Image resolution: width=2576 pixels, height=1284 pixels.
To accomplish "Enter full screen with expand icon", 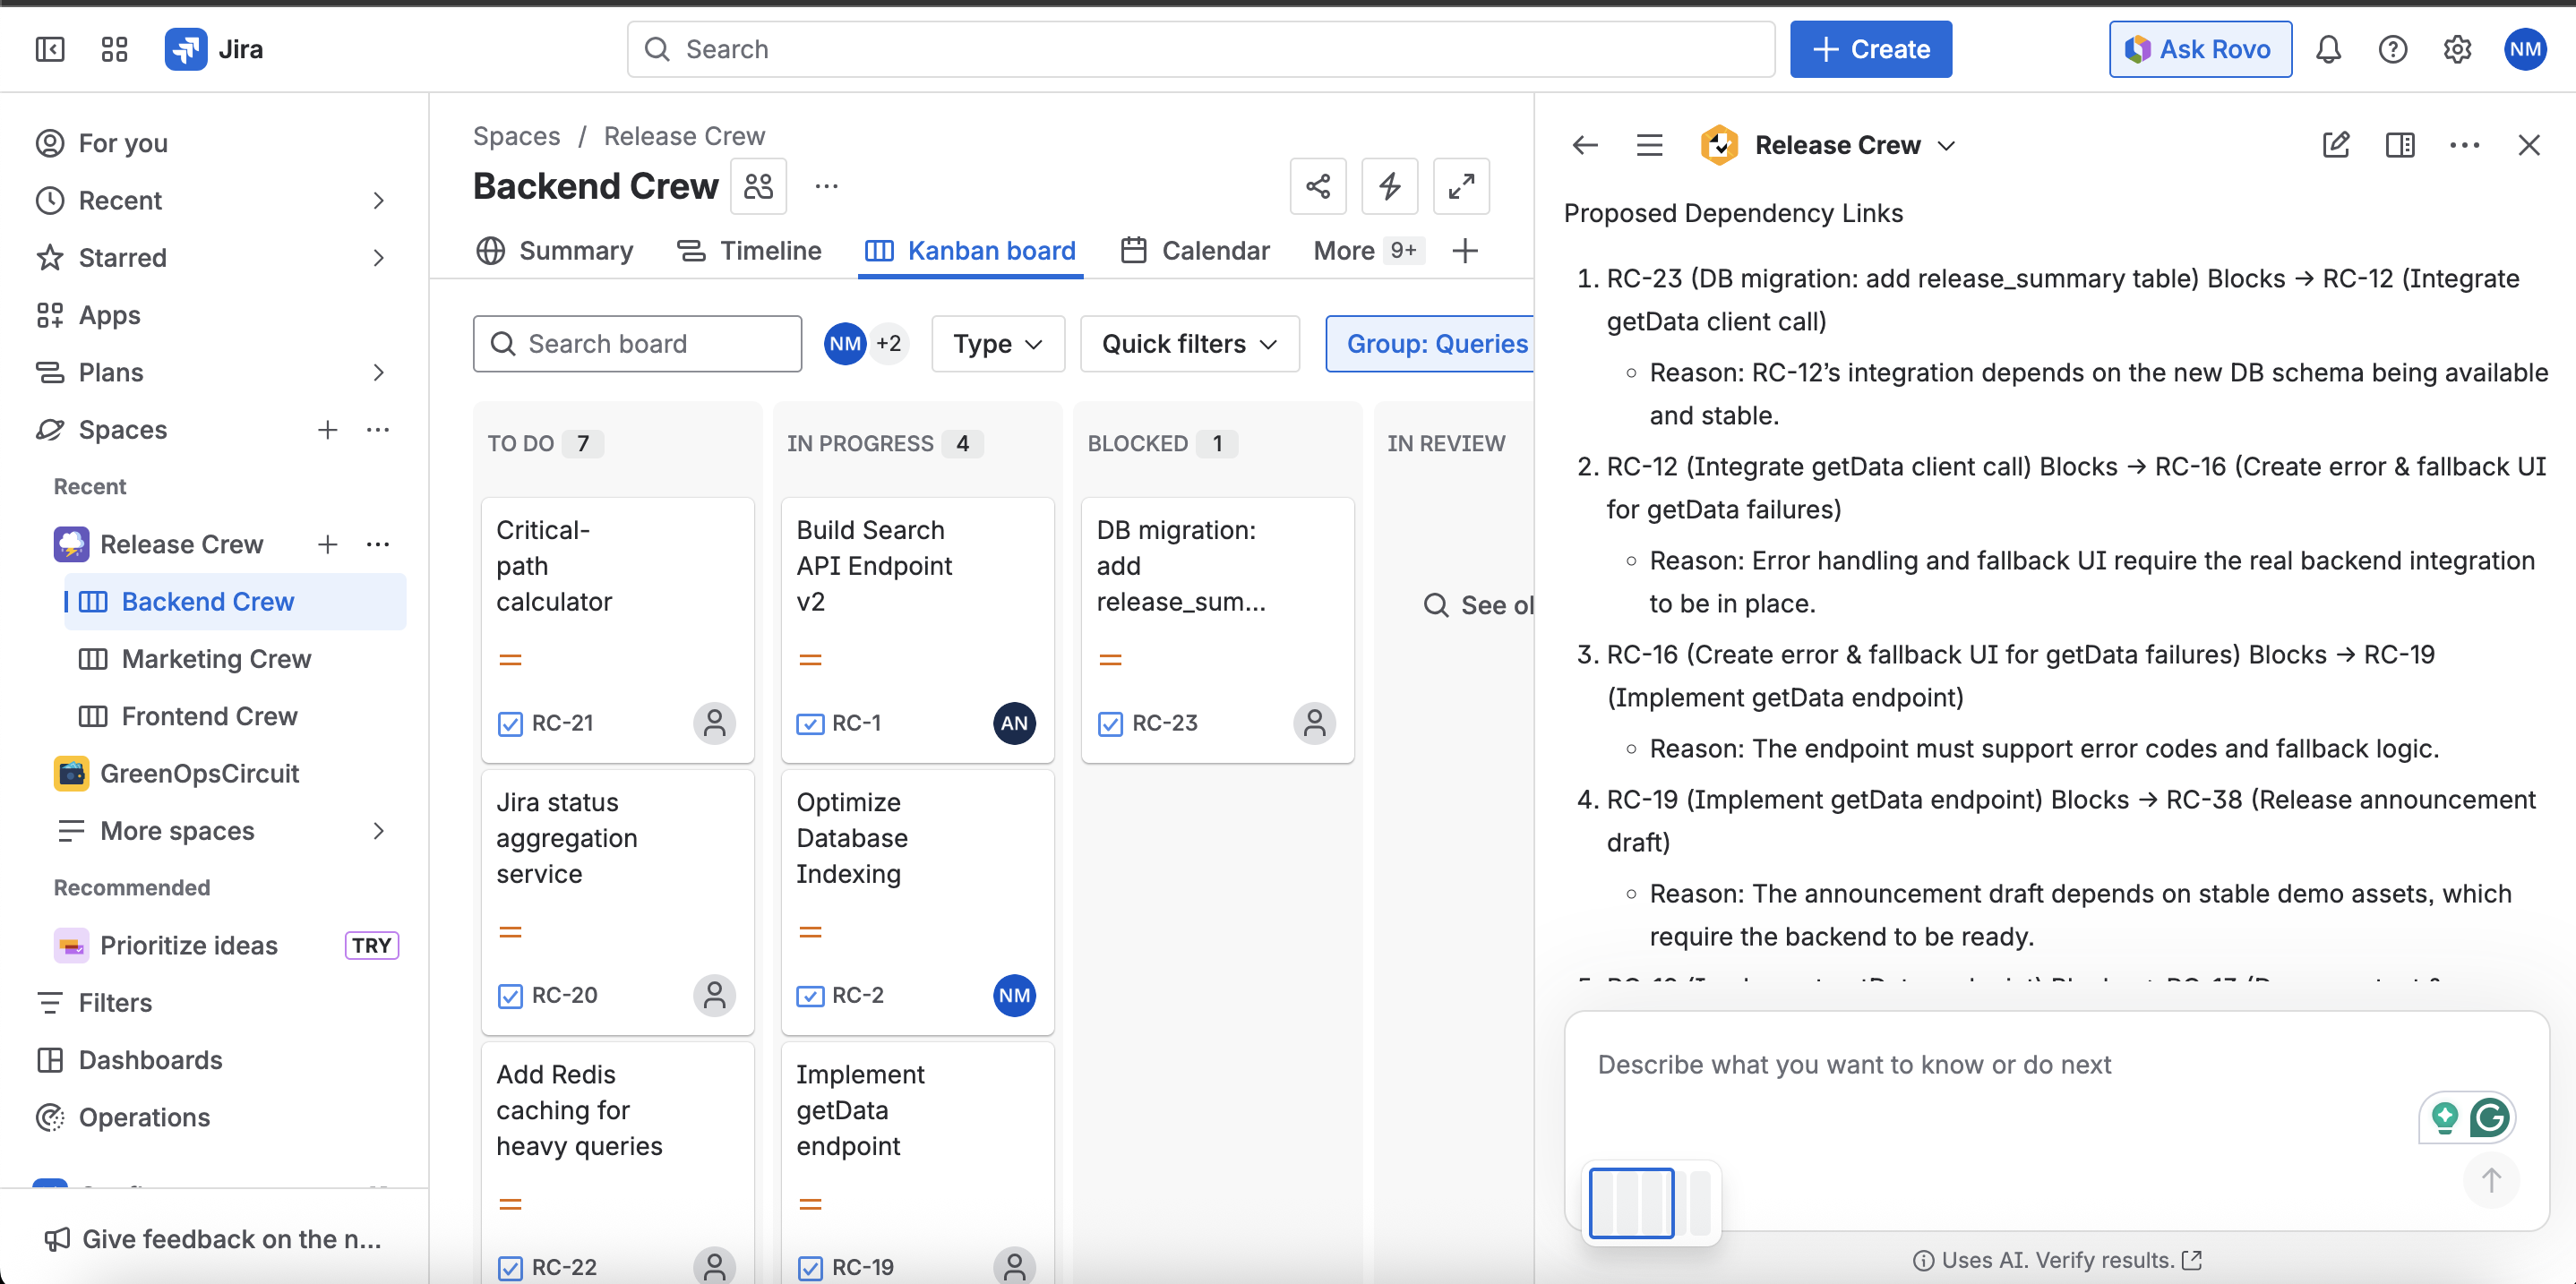I will point(1460,186).
